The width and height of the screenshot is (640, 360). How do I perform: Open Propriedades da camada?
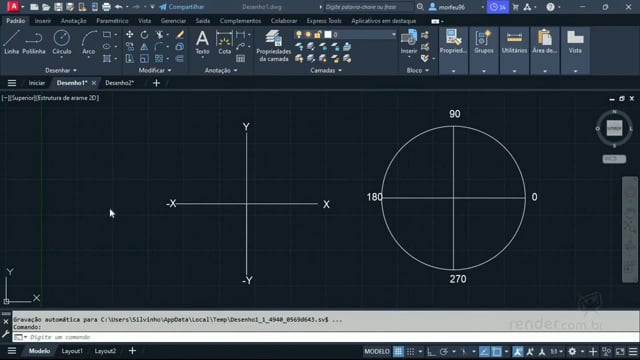click(x=273, y=46)
